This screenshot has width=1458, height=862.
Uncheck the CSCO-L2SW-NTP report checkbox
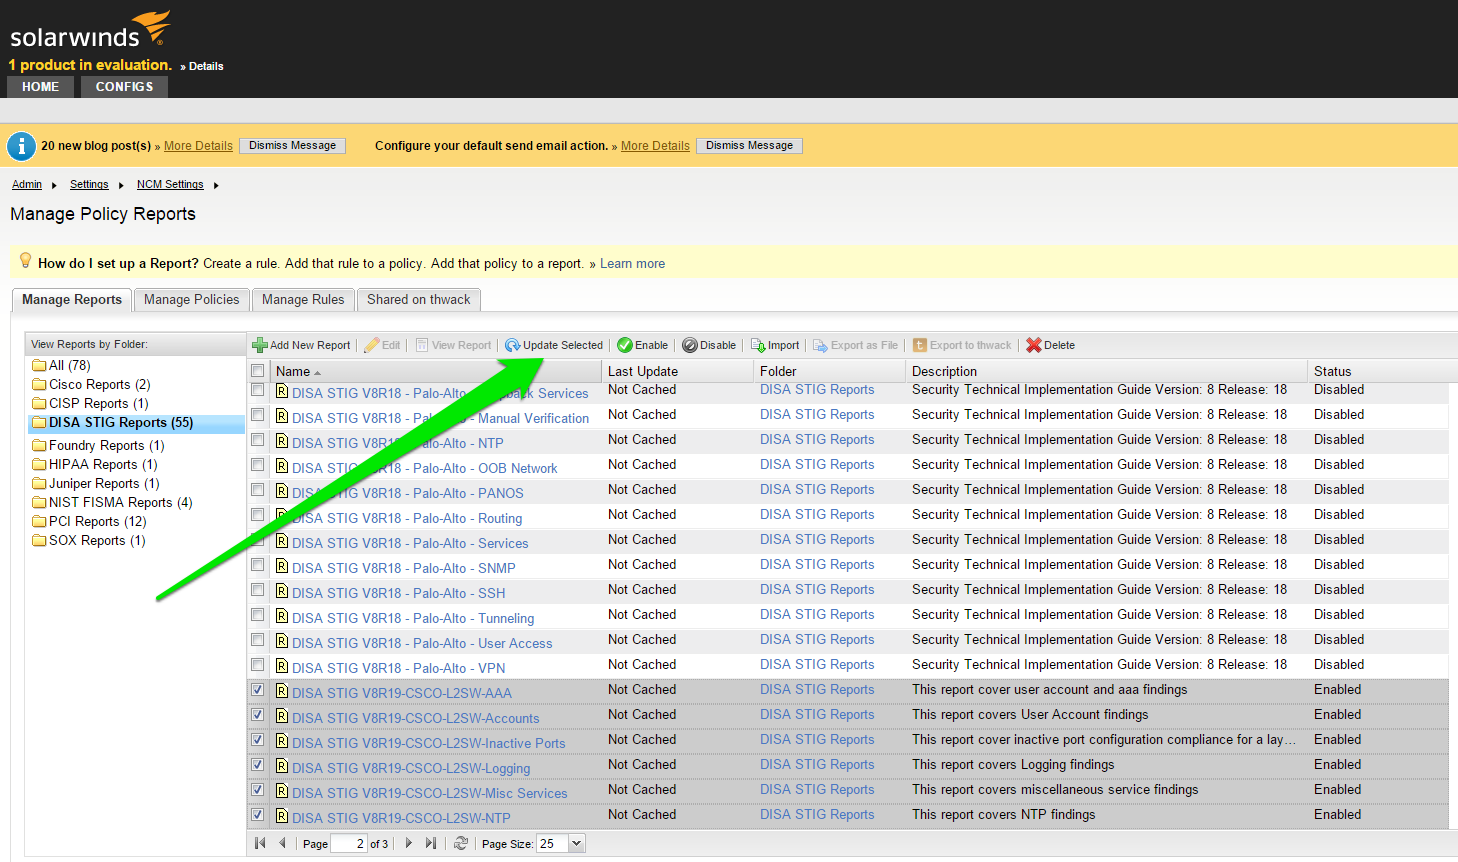click(x=258, y=815)
